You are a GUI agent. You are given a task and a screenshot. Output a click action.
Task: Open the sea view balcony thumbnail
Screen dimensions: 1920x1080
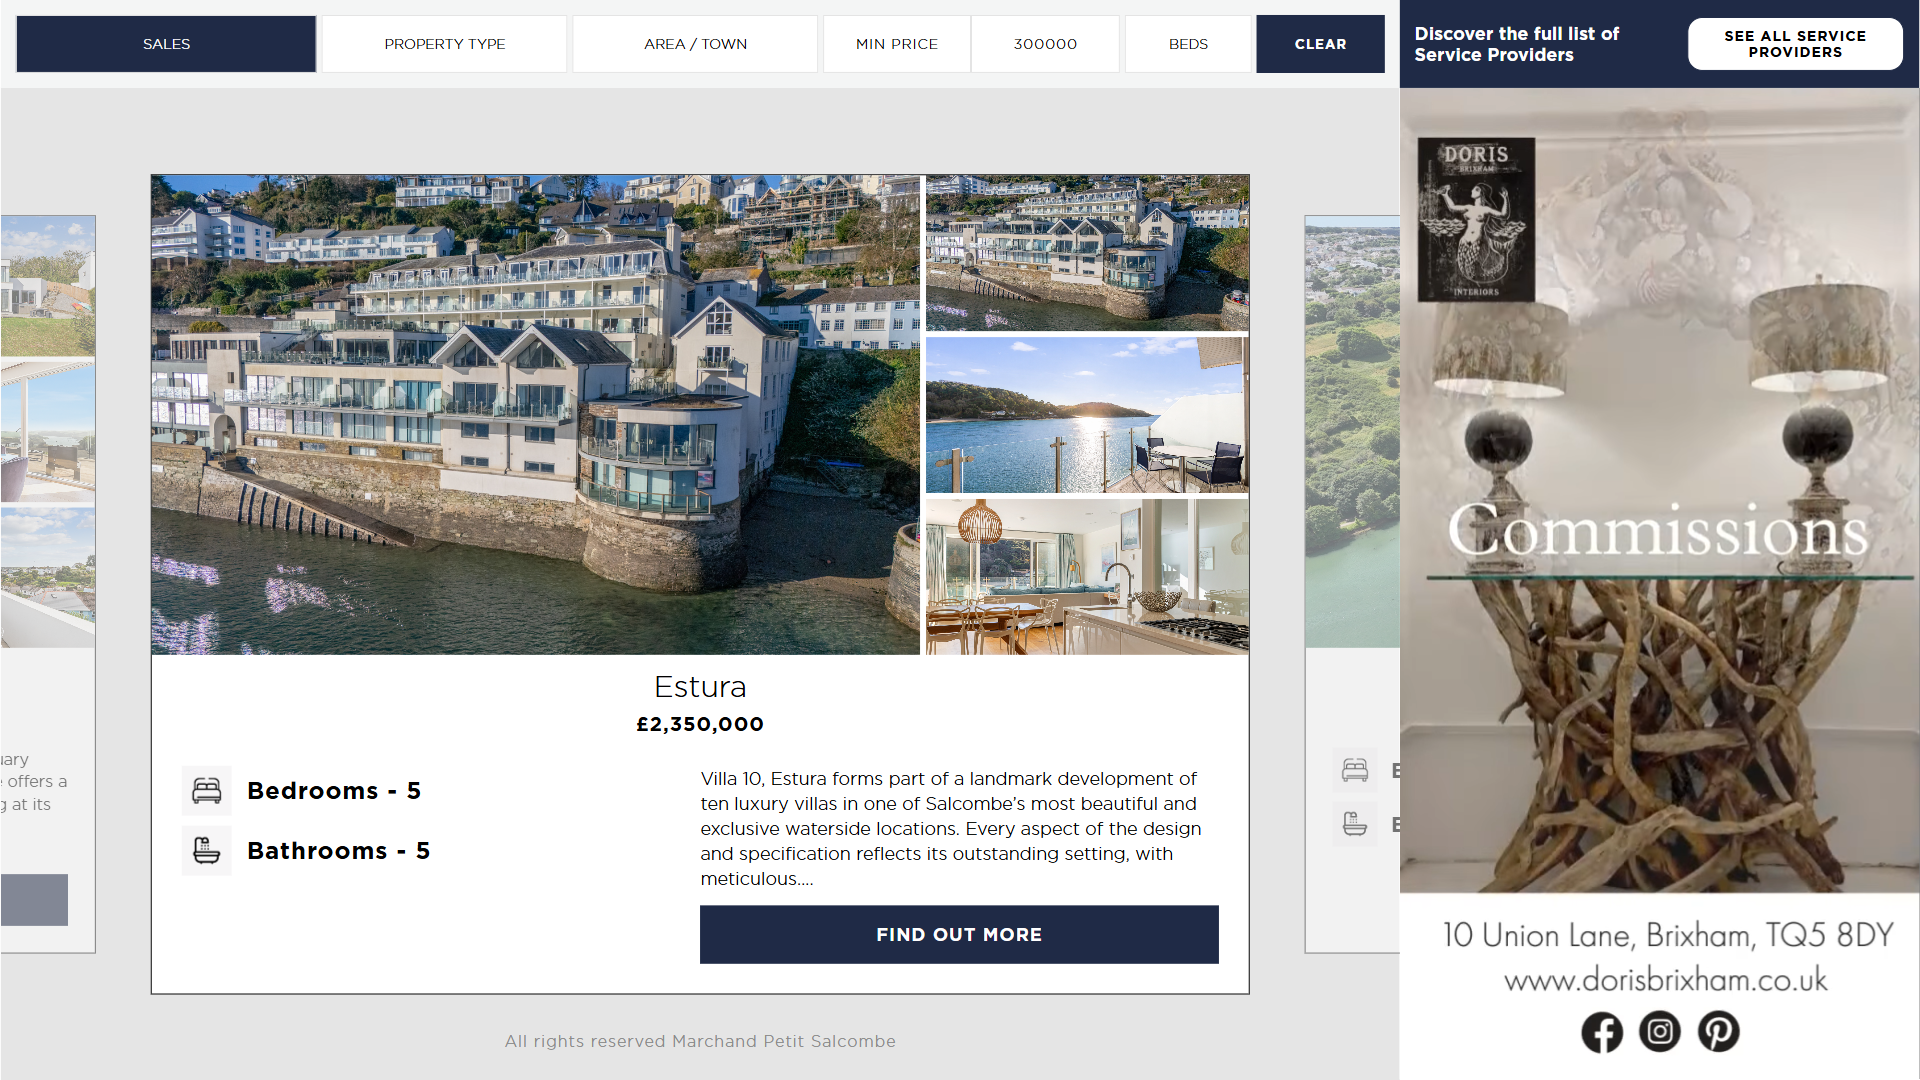point(1087,415)
